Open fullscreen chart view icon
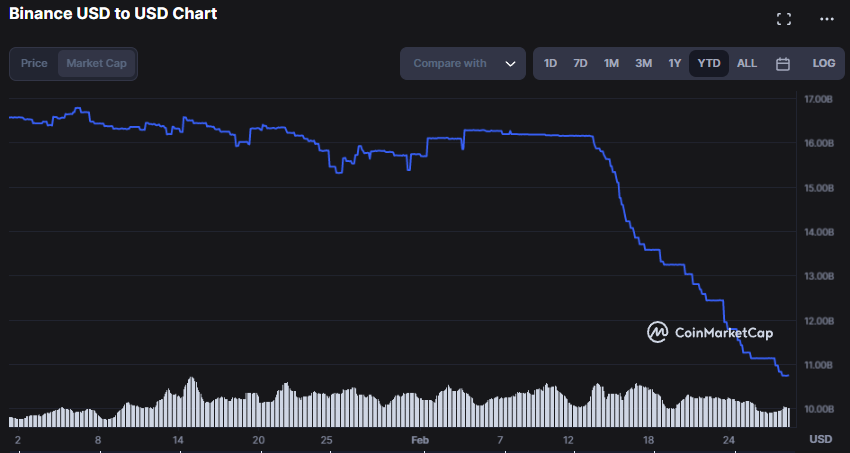 click(x=783, y=20)
